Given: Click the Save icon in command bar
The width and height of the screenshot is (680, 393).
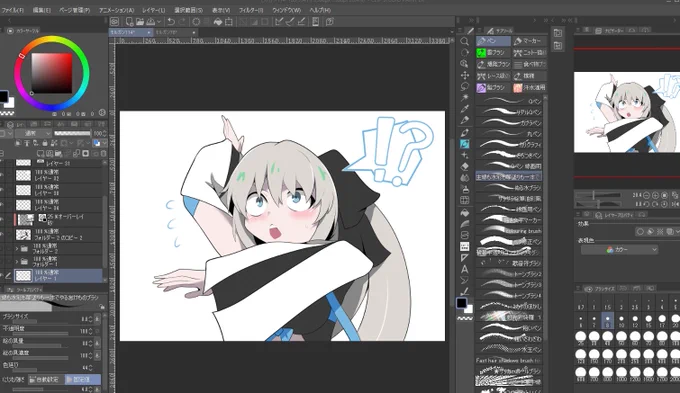Looking at the screenshot, I should (150, 22).
